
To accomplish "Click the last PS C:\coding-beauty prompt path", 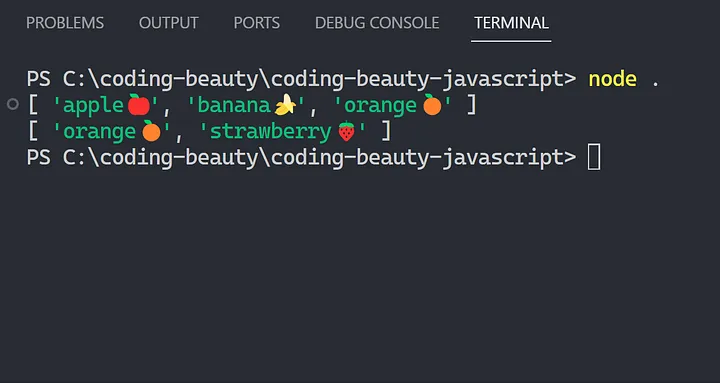I will 301,158.
